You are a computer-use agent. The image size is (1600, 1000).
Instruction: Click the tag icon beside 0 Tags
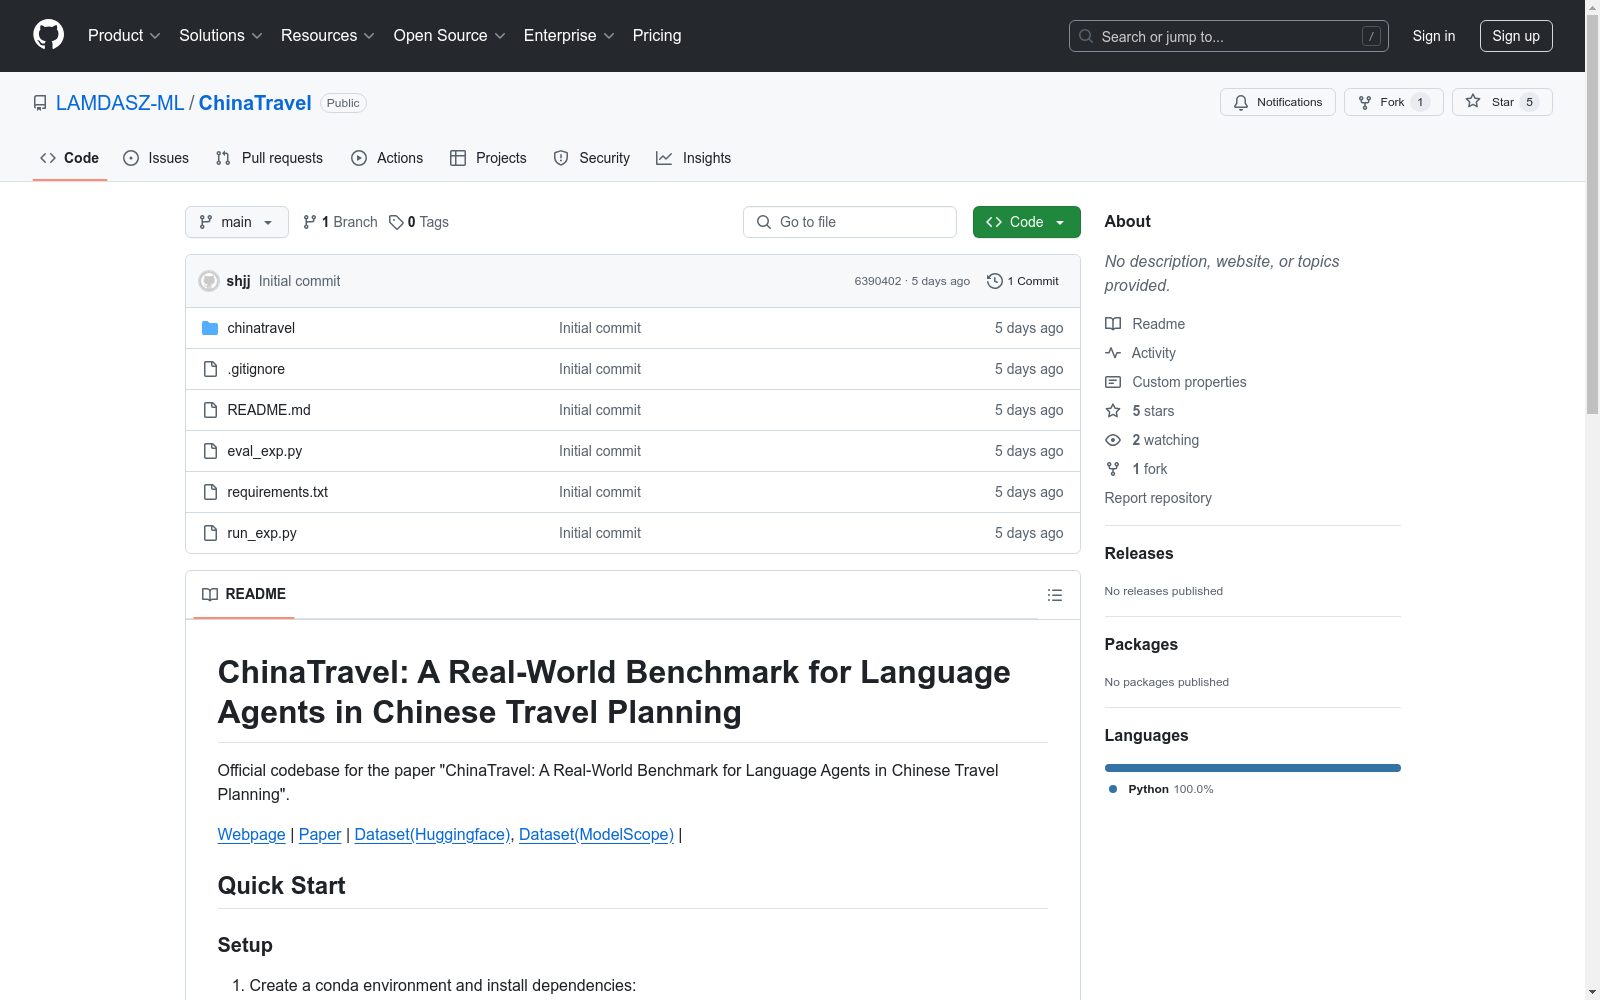coord(396,222)
